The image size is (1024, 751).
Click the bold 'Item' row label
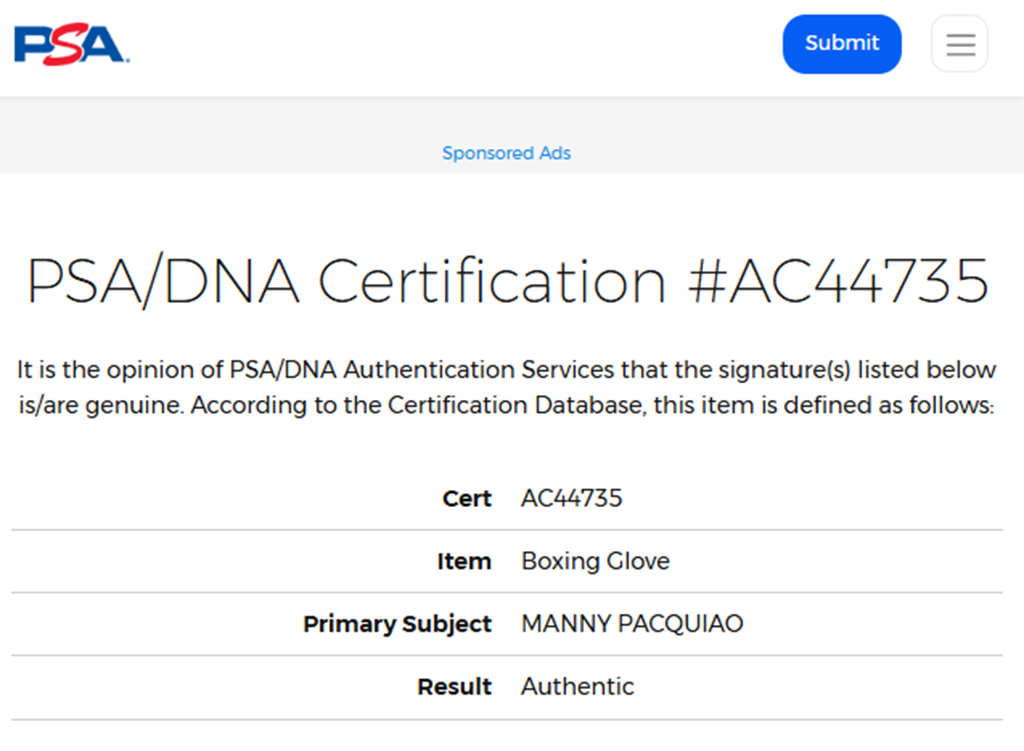tap(464, 561)
